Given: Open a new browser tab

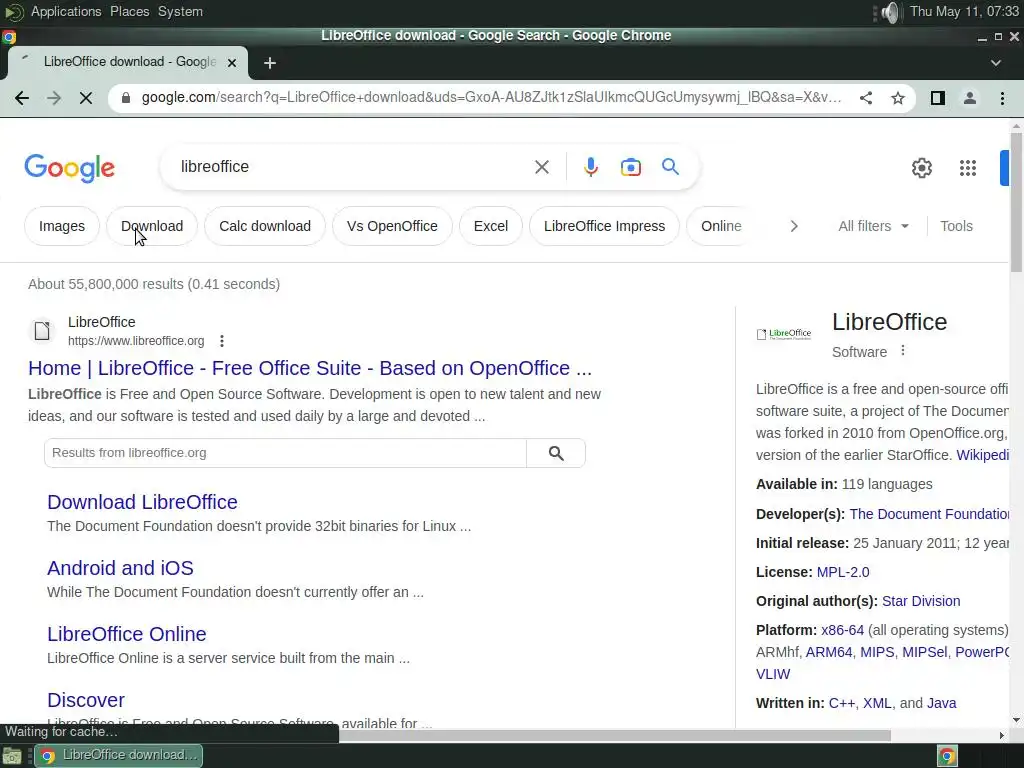Looking at the screenshot, I should pyautogui.click(x=270, y=63).
